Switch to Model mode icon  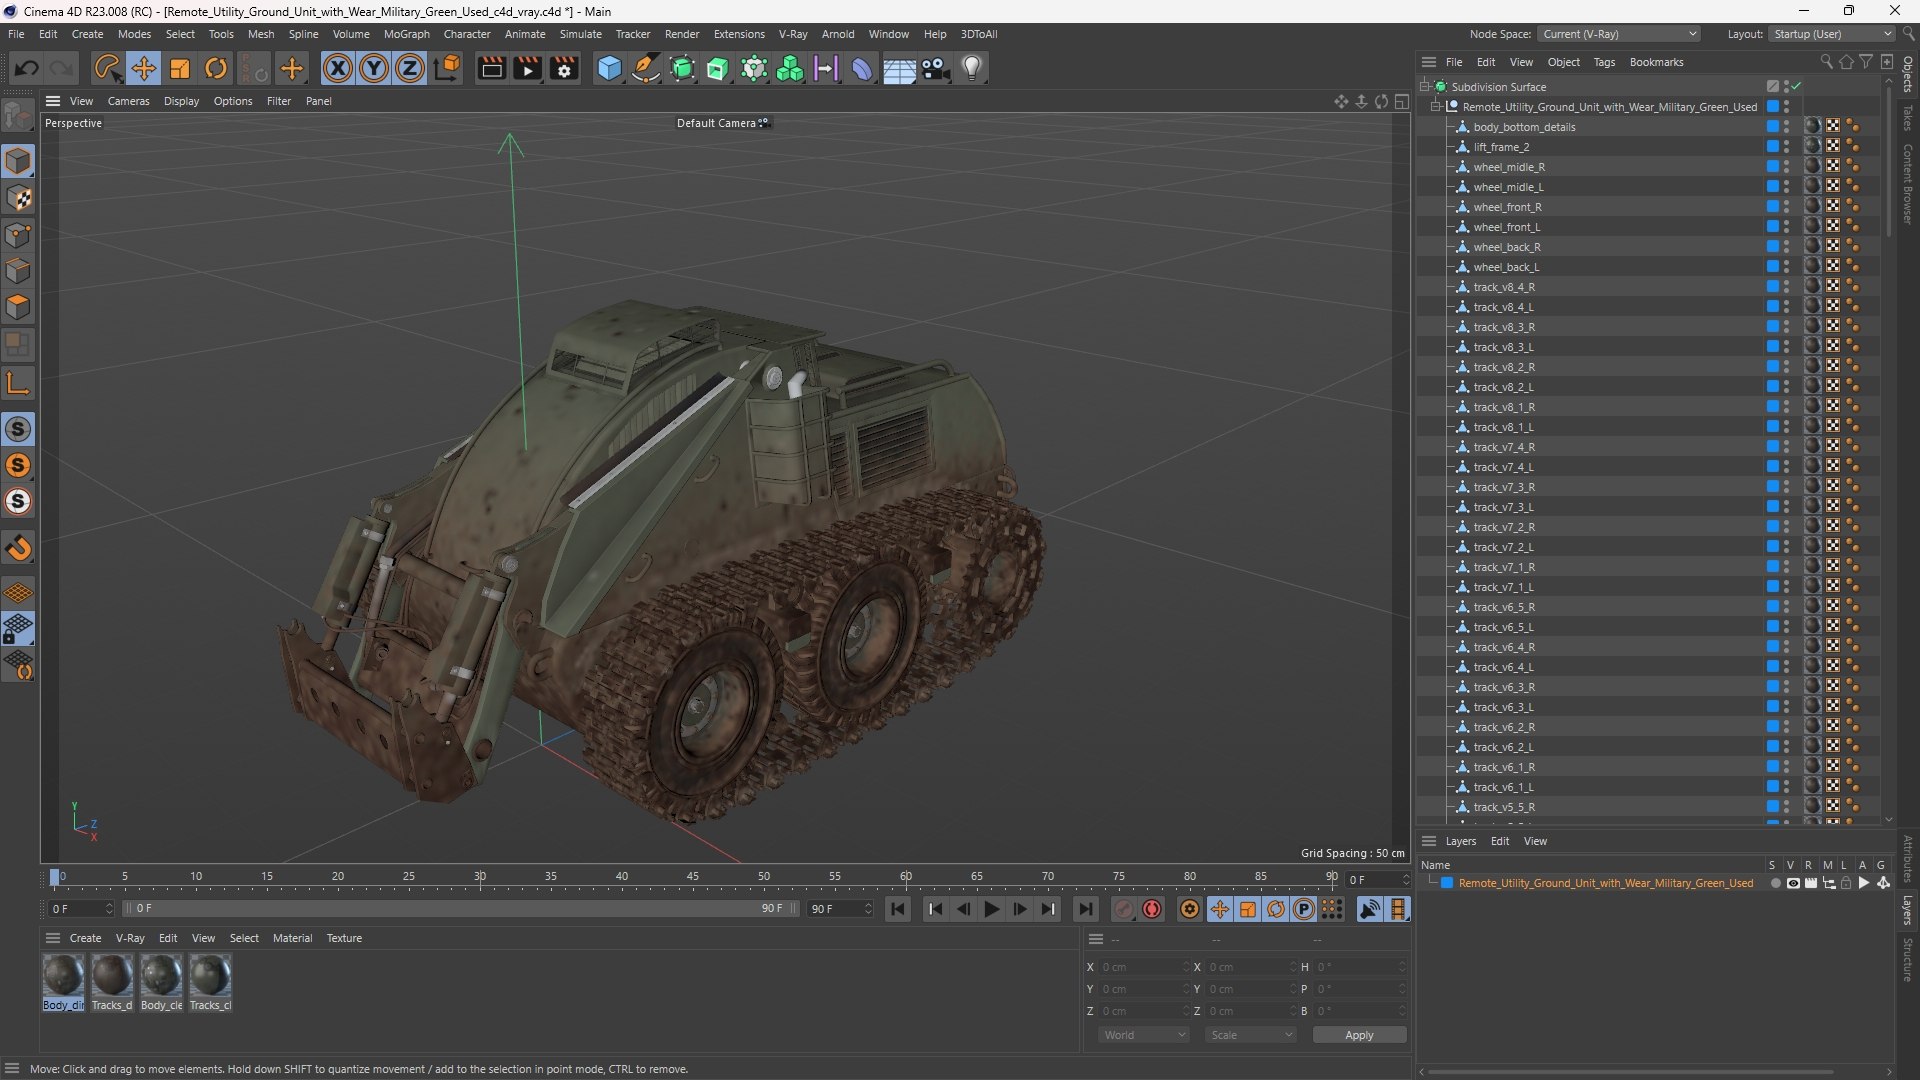point(19,161)
